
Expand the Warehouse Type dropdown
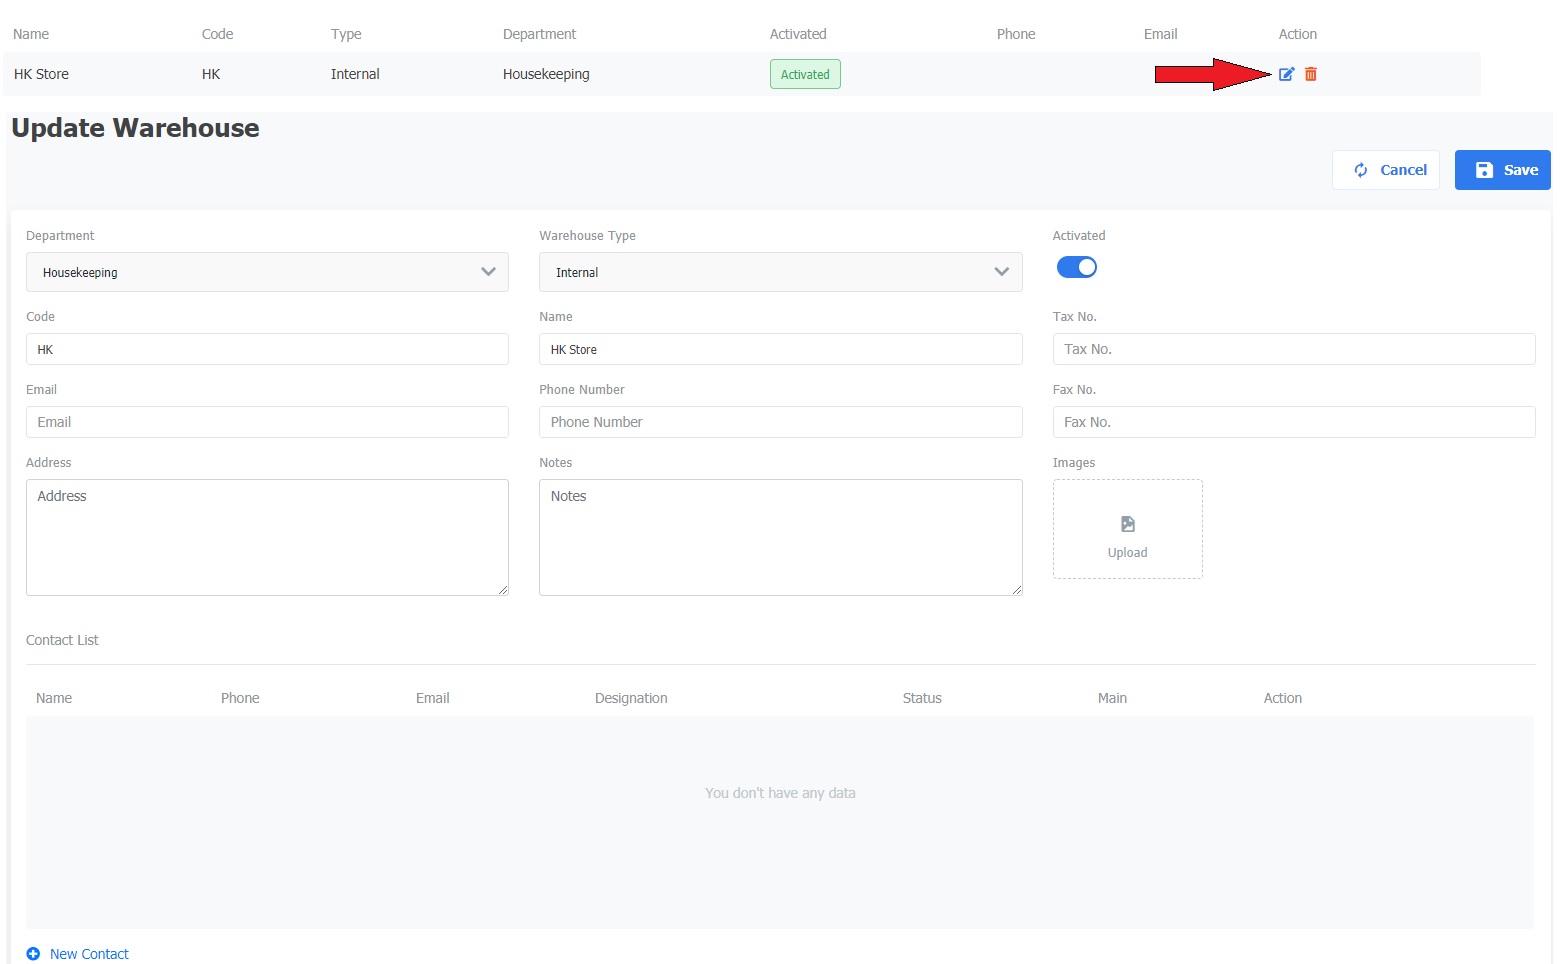point(780,272)
